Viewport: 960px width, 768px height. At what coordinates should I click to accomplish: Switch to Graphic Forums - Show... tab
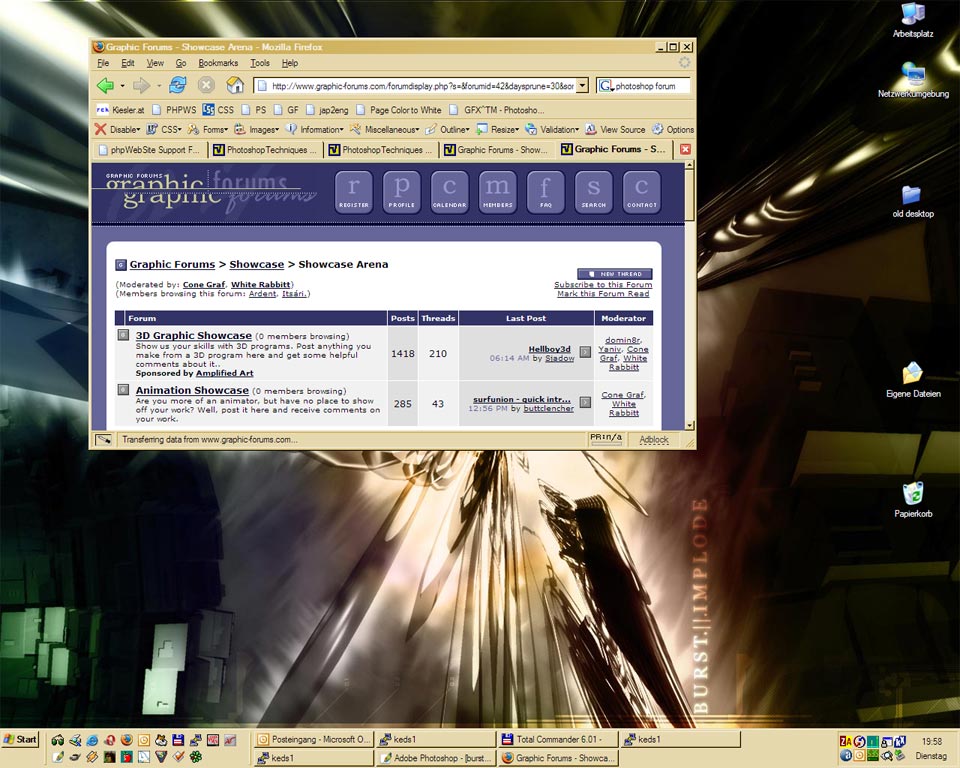click(495, 149)
